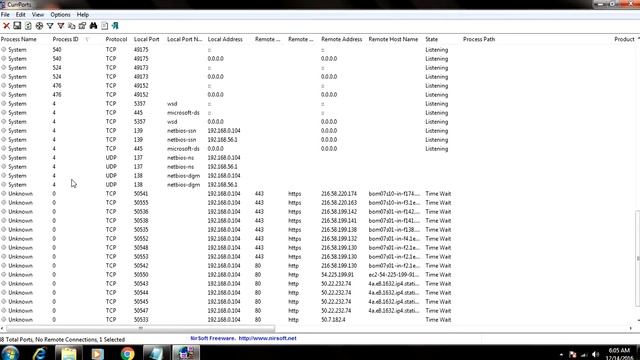Open Windows Media Player taskbar icon
This screenshot has height=360, width=640.
98,353
